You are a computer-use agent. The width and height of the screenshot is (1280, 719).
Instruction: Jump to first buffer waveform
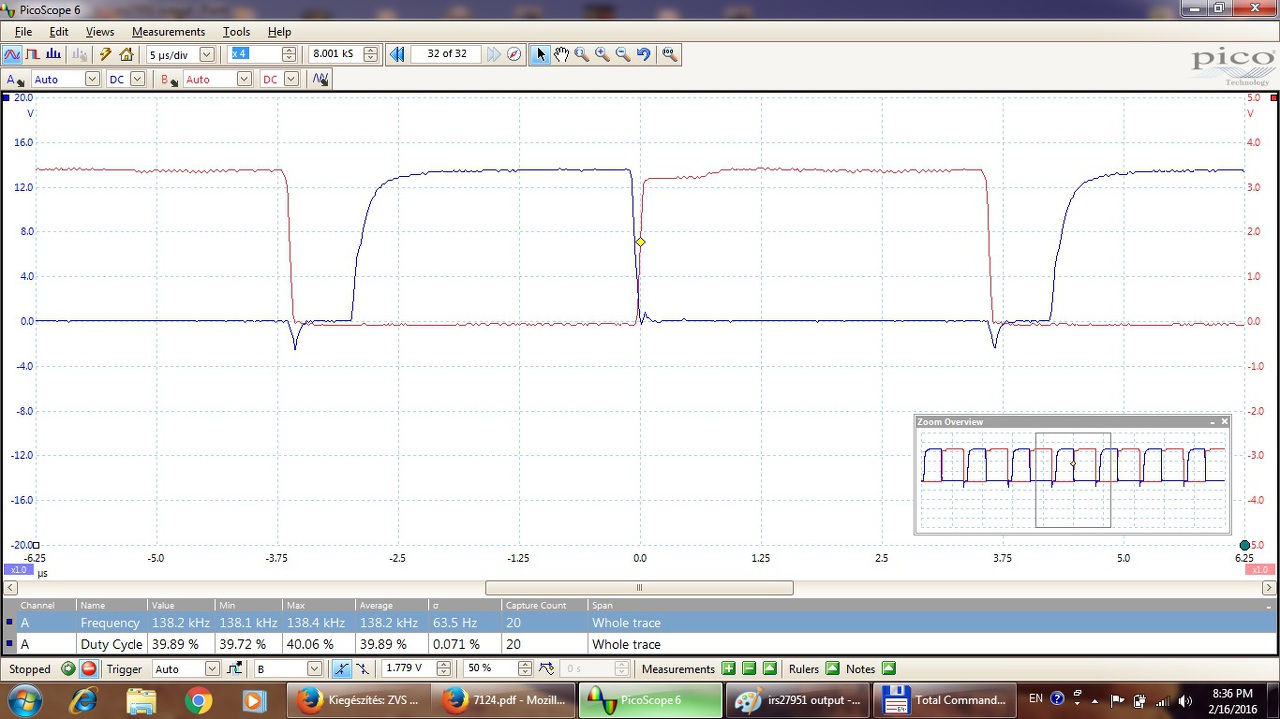[397, 54]
